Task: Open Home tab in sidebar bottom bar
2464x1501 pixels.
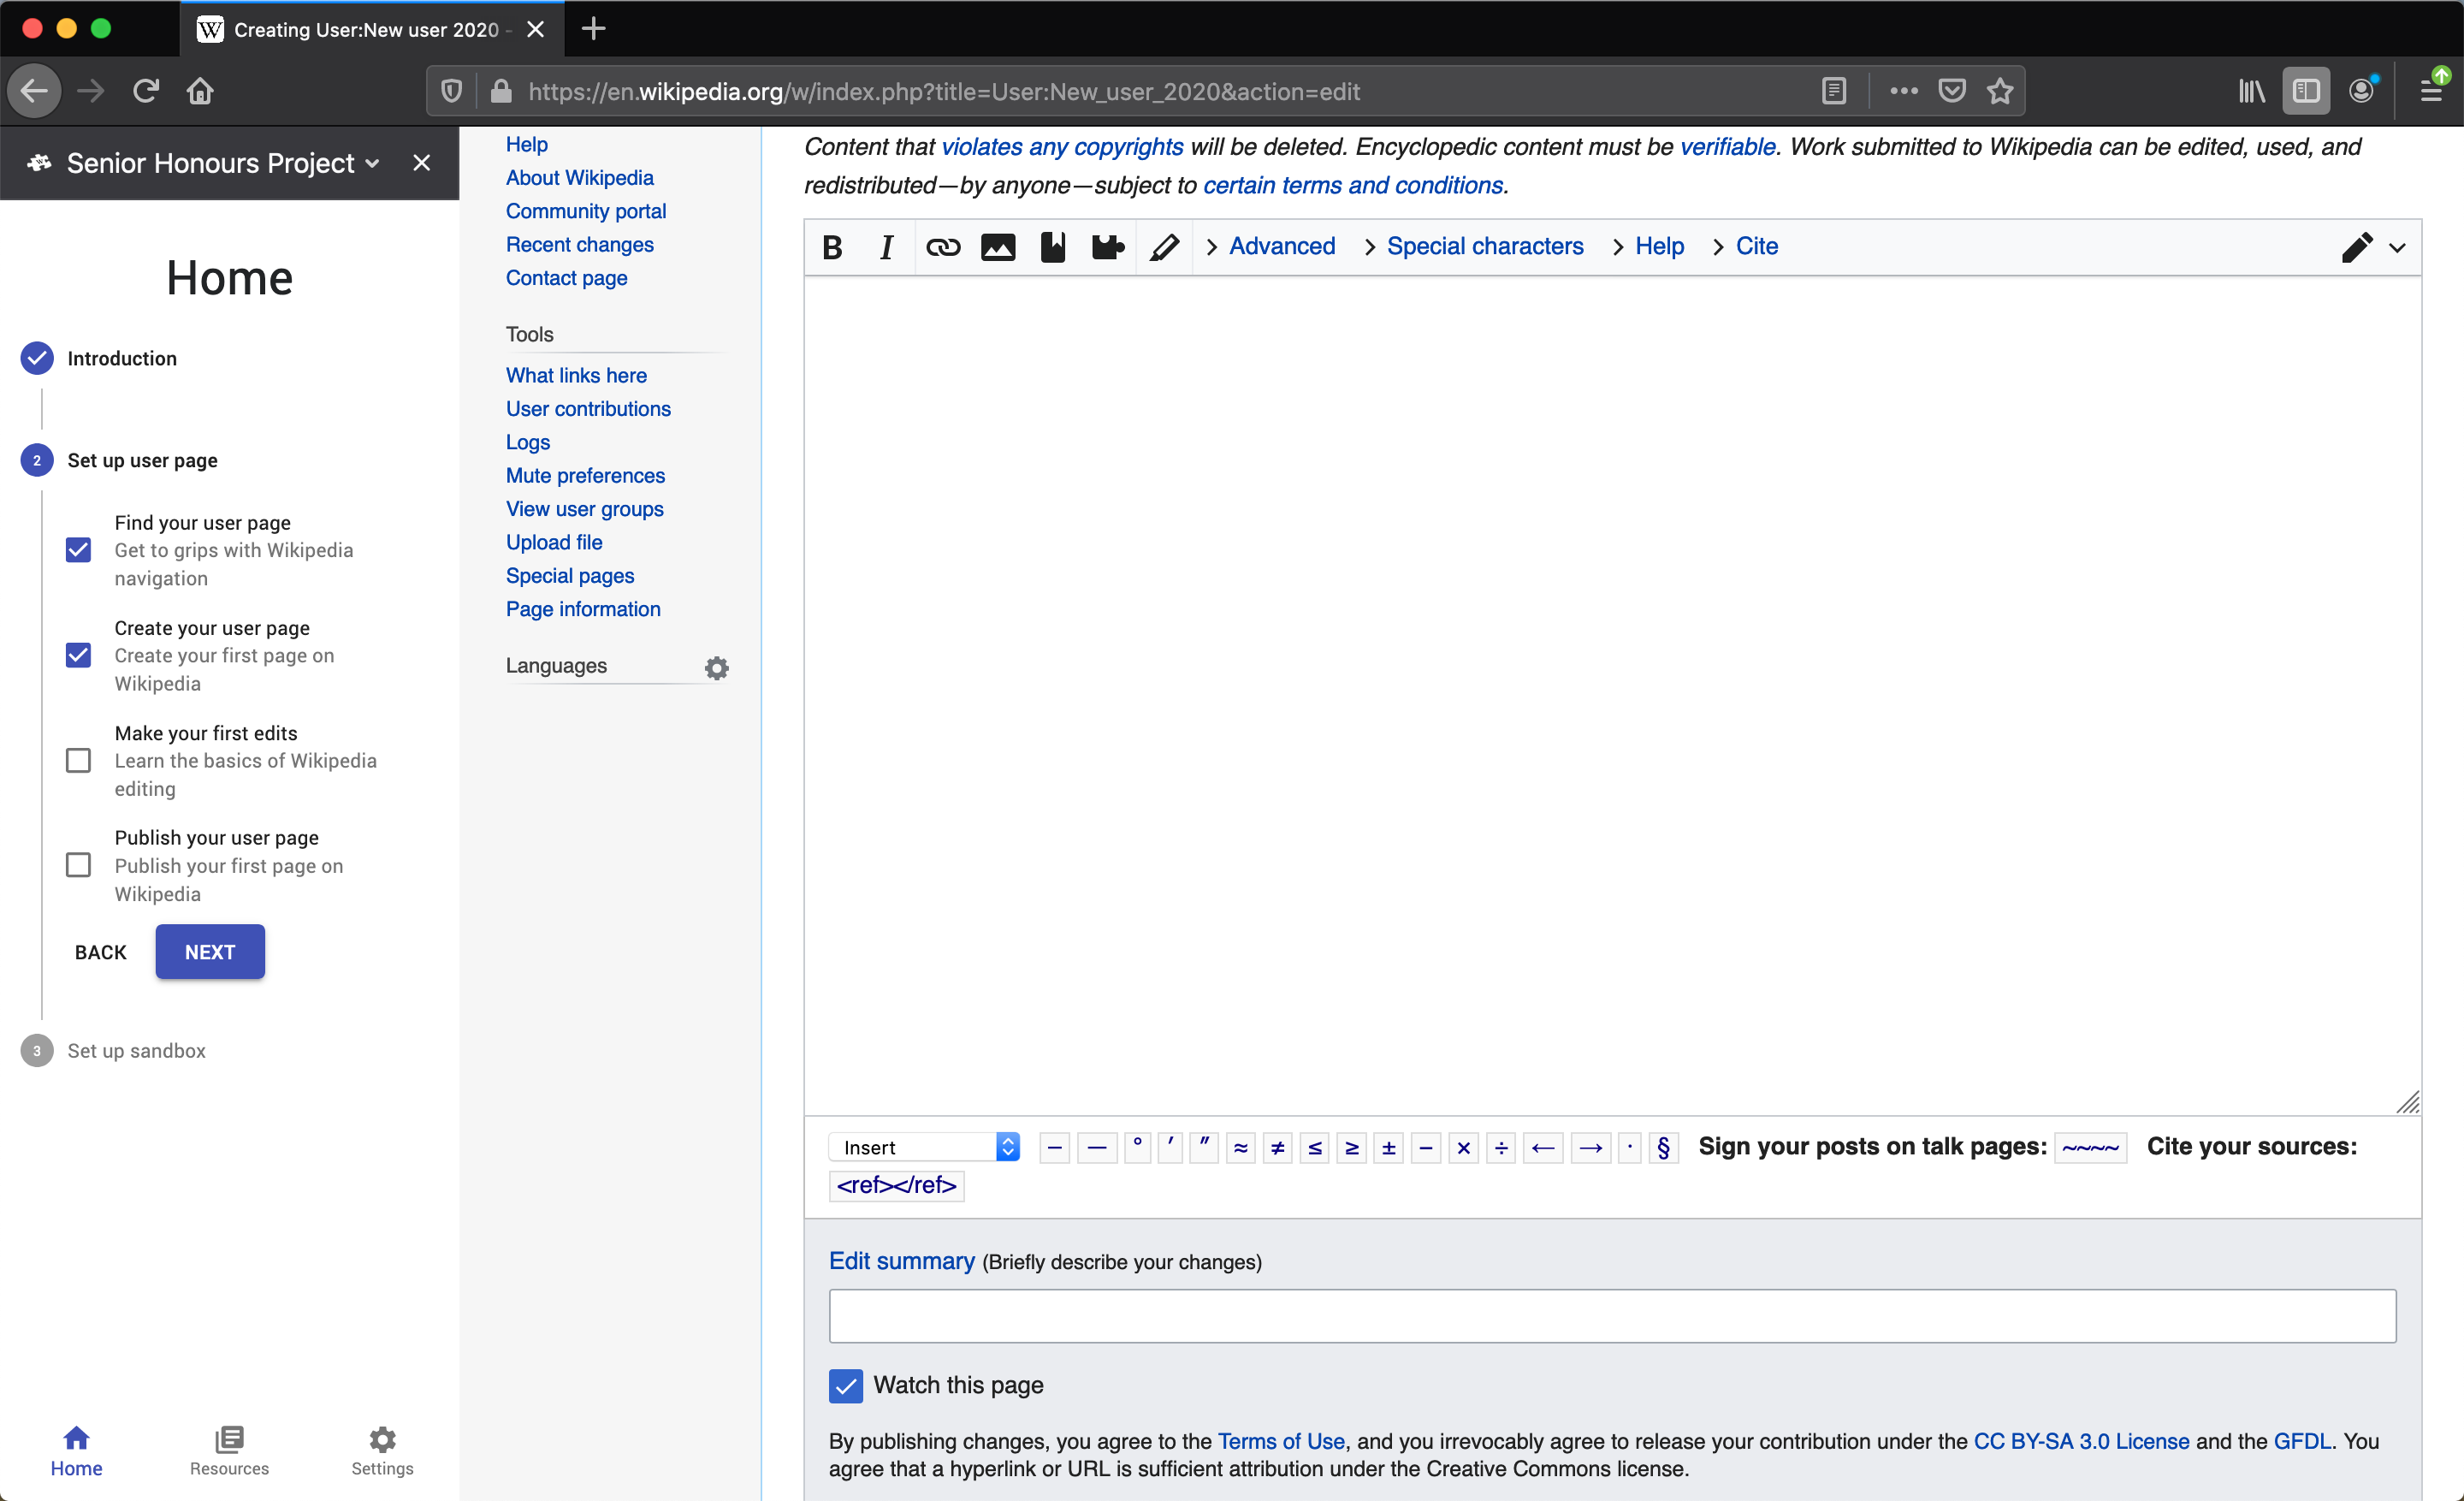Action: point(76,1451)
